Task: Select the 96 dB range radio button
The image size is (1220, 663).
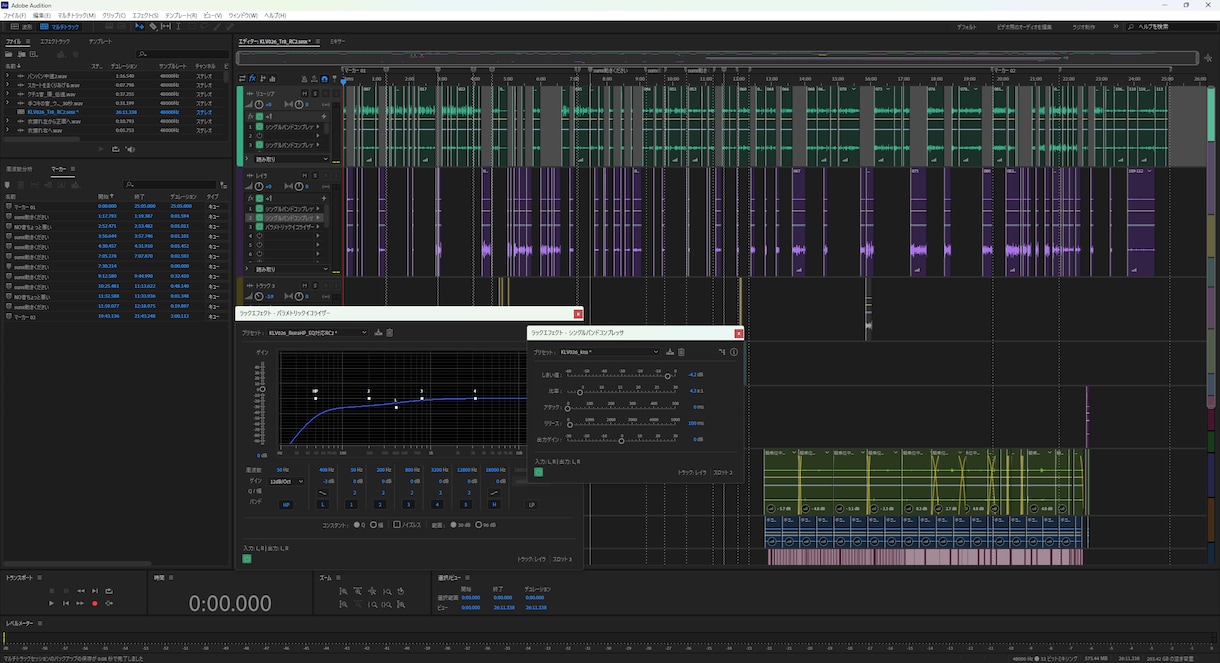Action: coord(478,524)
